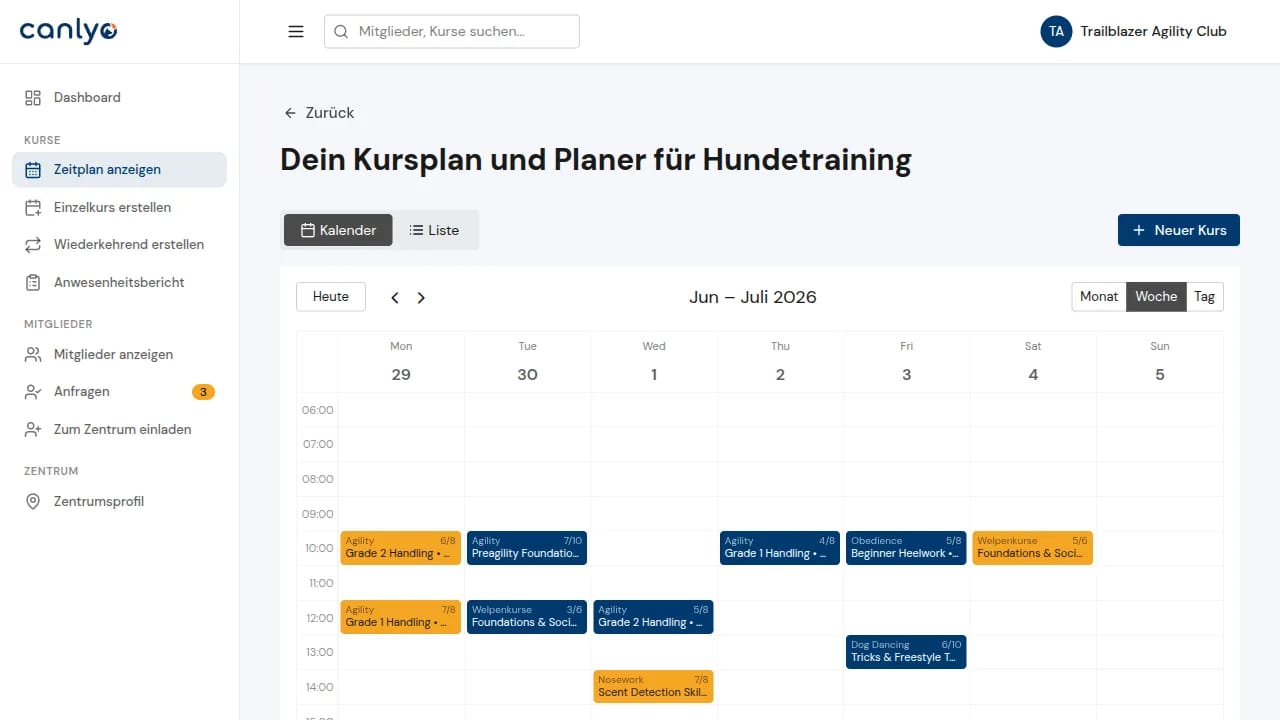1280x720 pixels.
Task: Click the plus icon on Neuer Kurs
Action: (x=1138, y=230)
